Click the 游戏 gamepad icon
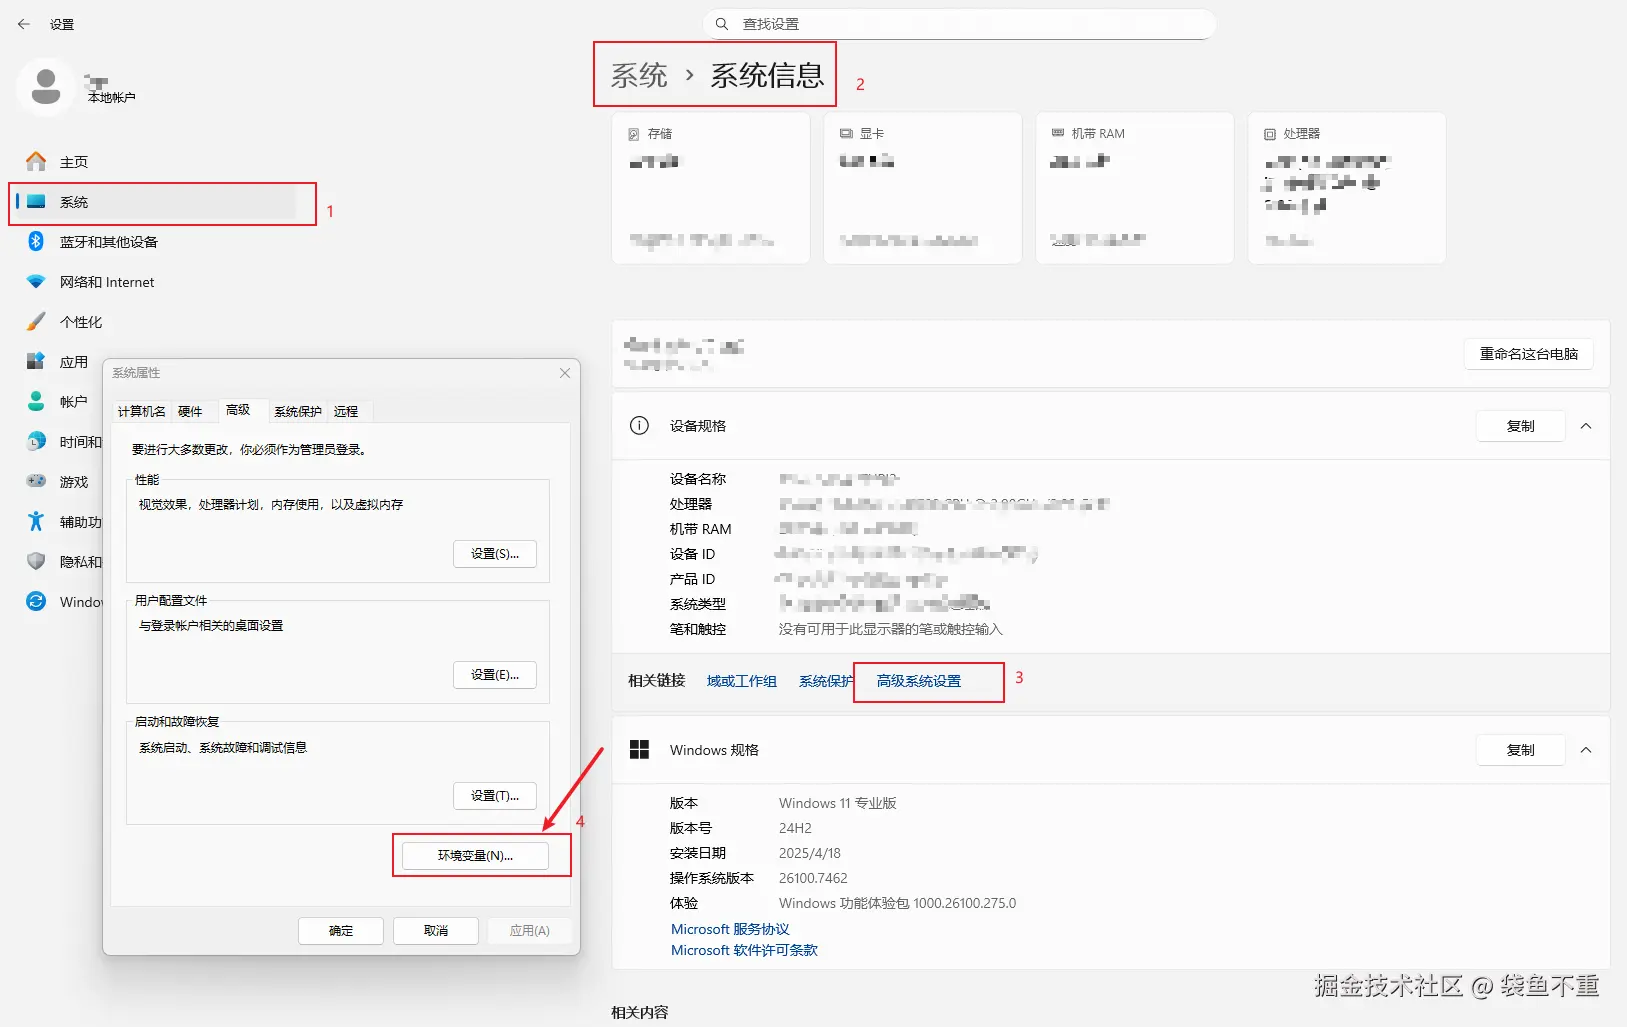This screenshot has width=1627, height=1027. coord(36,481)
